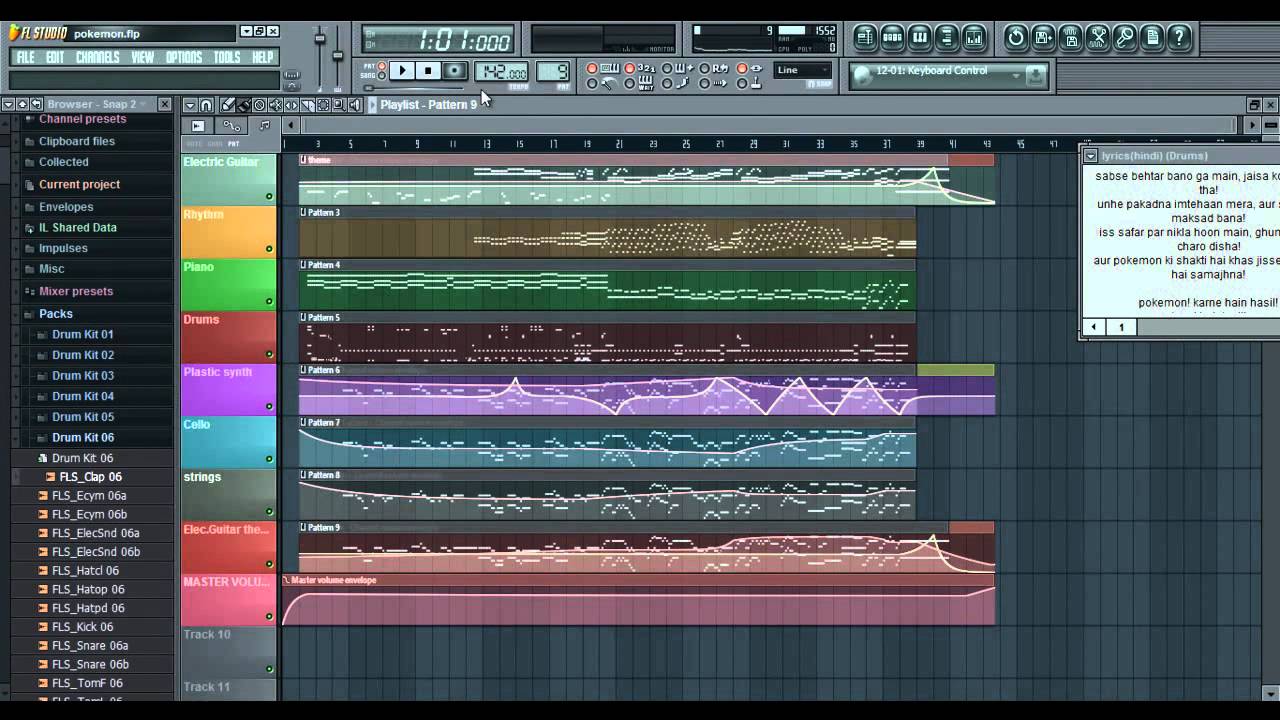Adjust the master pitch slider
The height and width of the screenshot is (720, 1280).
[x=338, y=55]
